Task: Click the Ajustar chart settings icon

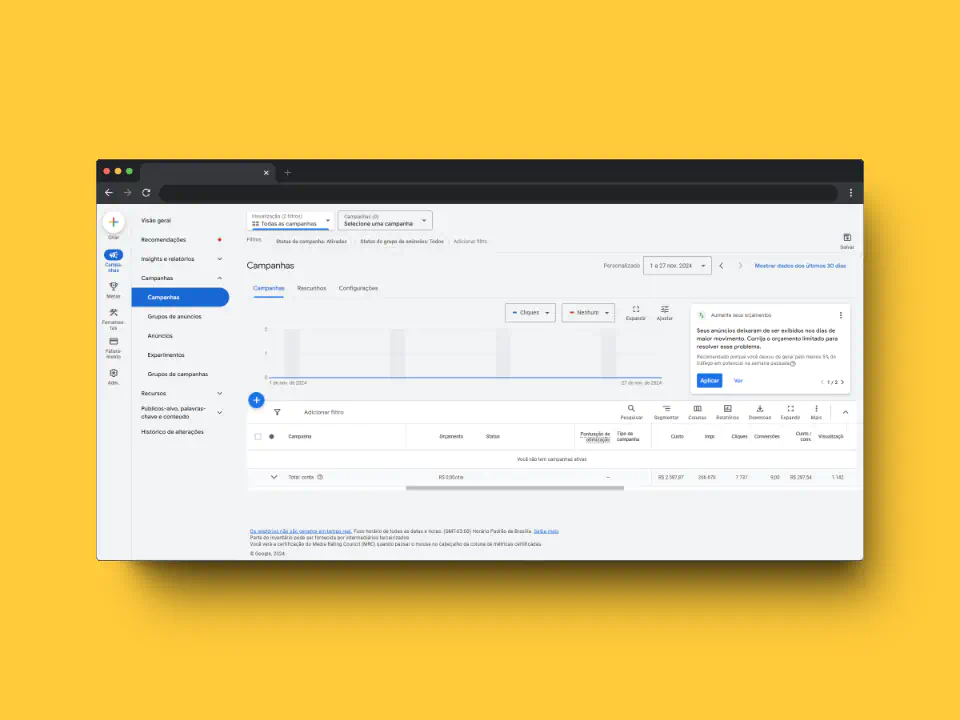Action: [x=665, y=312]
